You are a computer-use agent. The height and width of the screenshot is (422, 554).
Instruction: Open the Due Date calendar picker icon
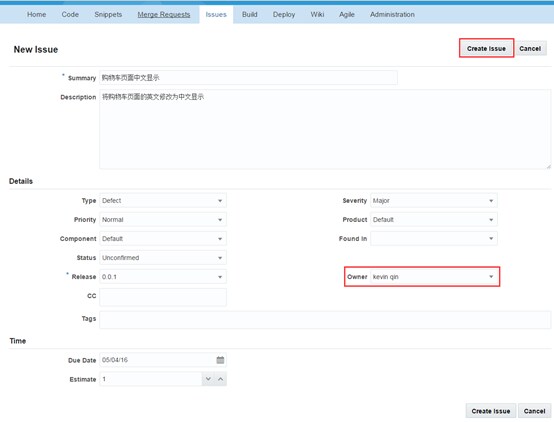pos(220,360)
